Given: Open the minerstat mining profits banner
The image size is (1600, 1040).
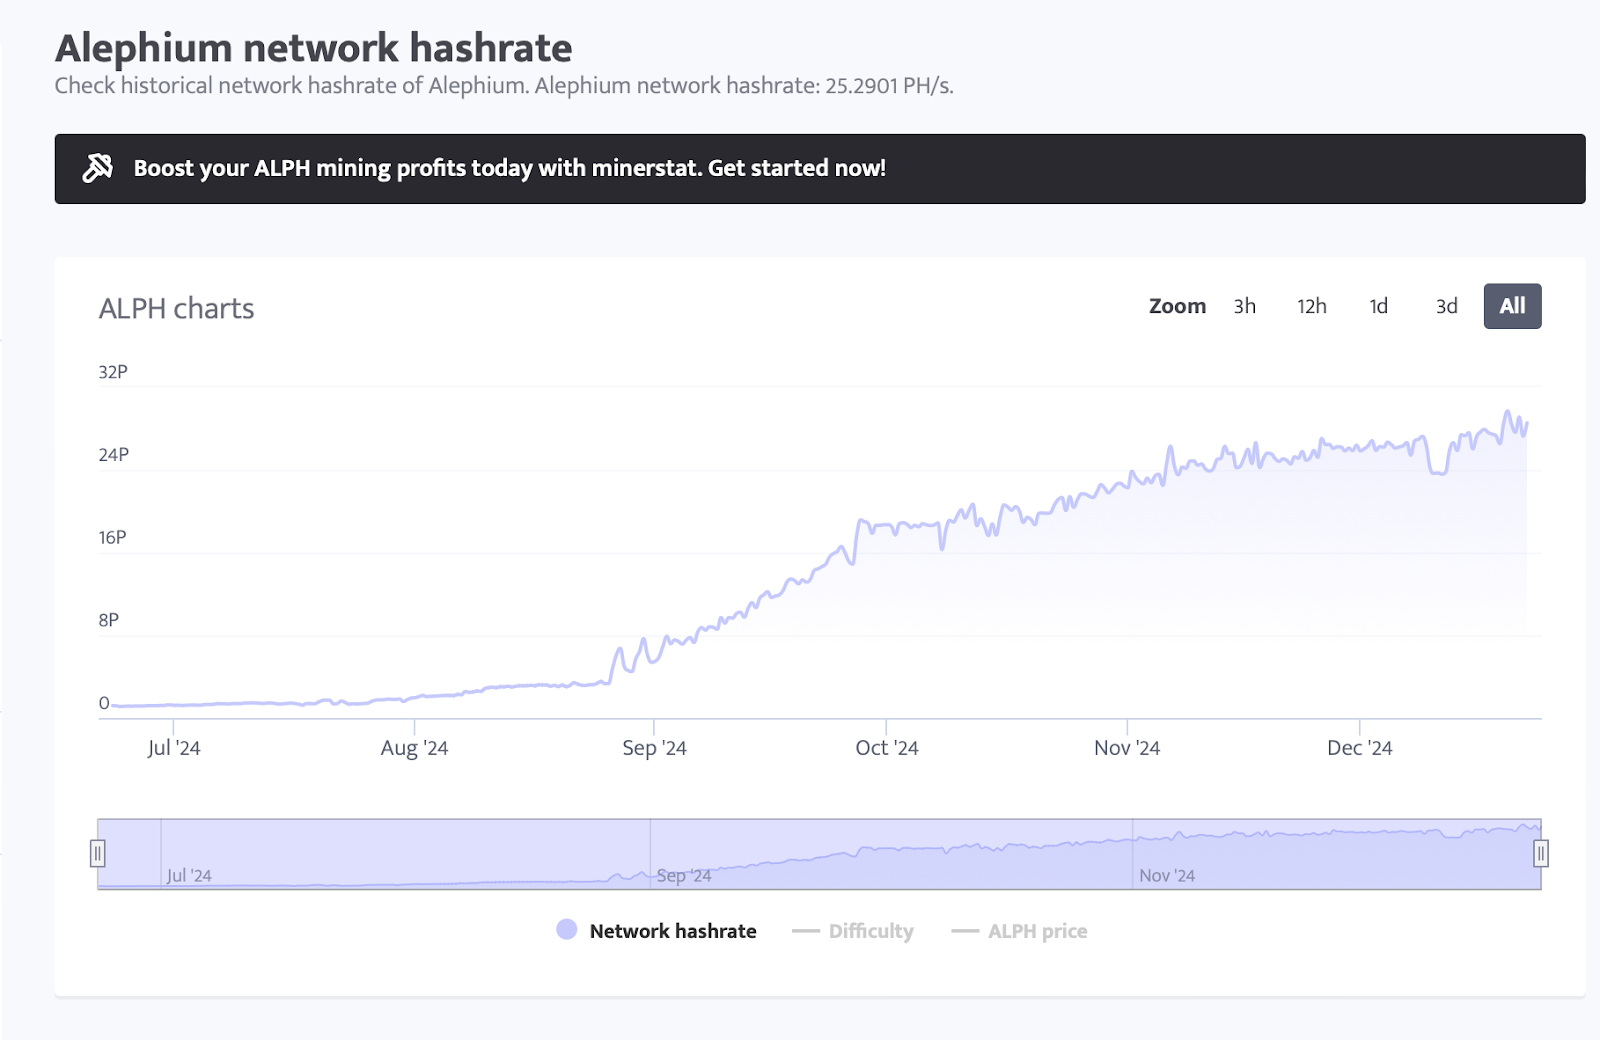Looking at the screenshot, I should click(820, 169).
